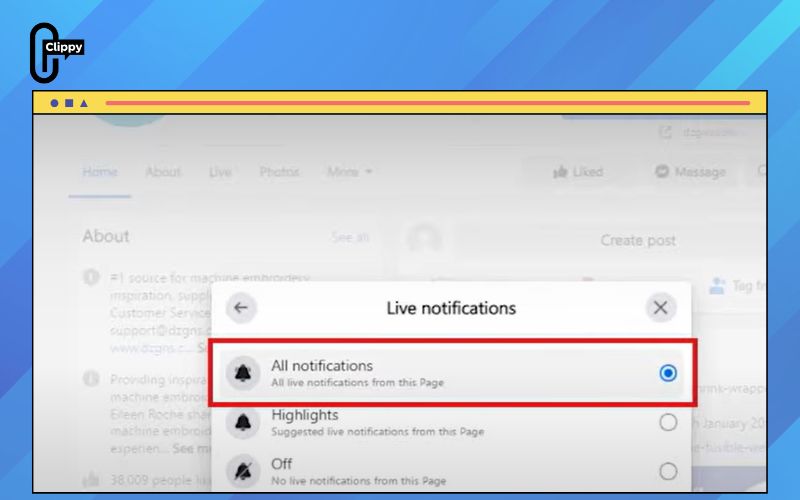This screenshot has width=800, height=500.
Task: Click the See all link in About
Action: click(350, 237)
